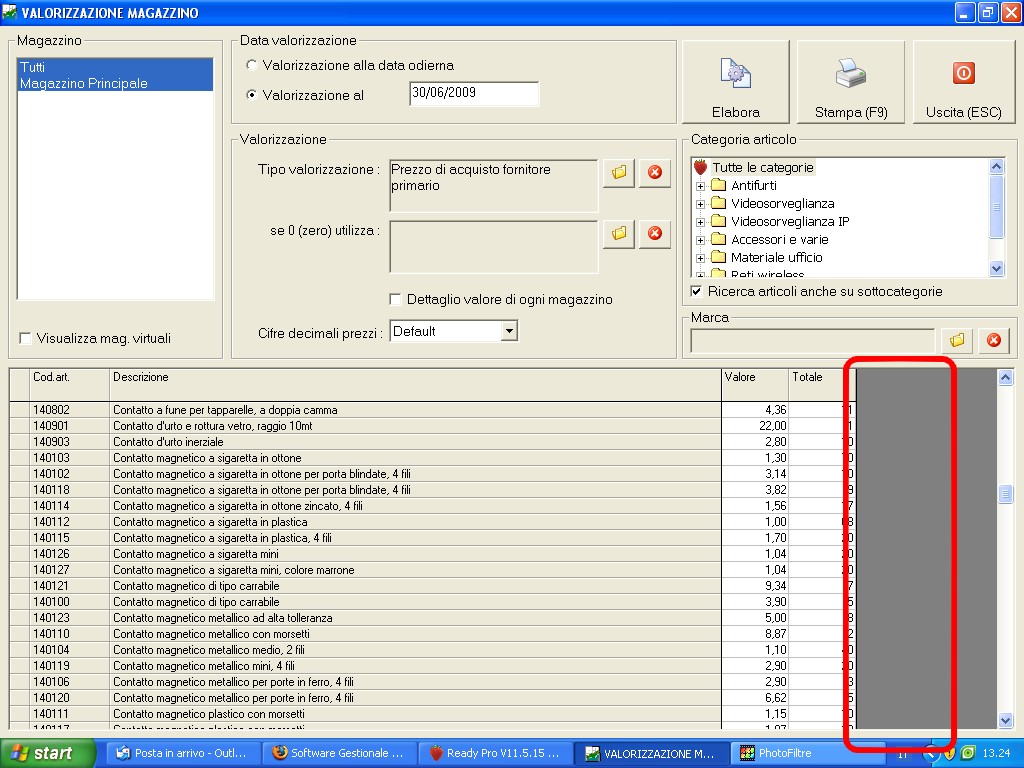Click the Marca text field
This screenshot has width=1024, height=768.
812,341
